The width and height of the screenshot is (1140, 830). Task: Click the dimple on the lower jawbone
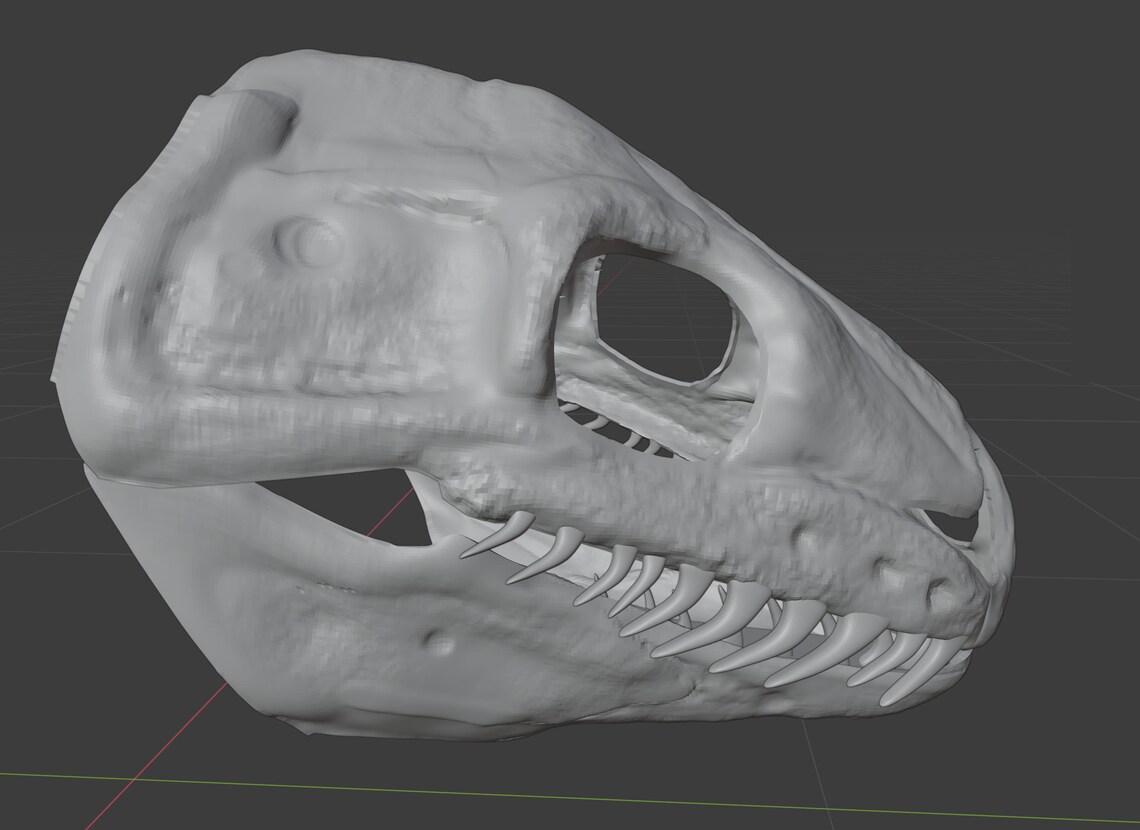pos(435,640)
